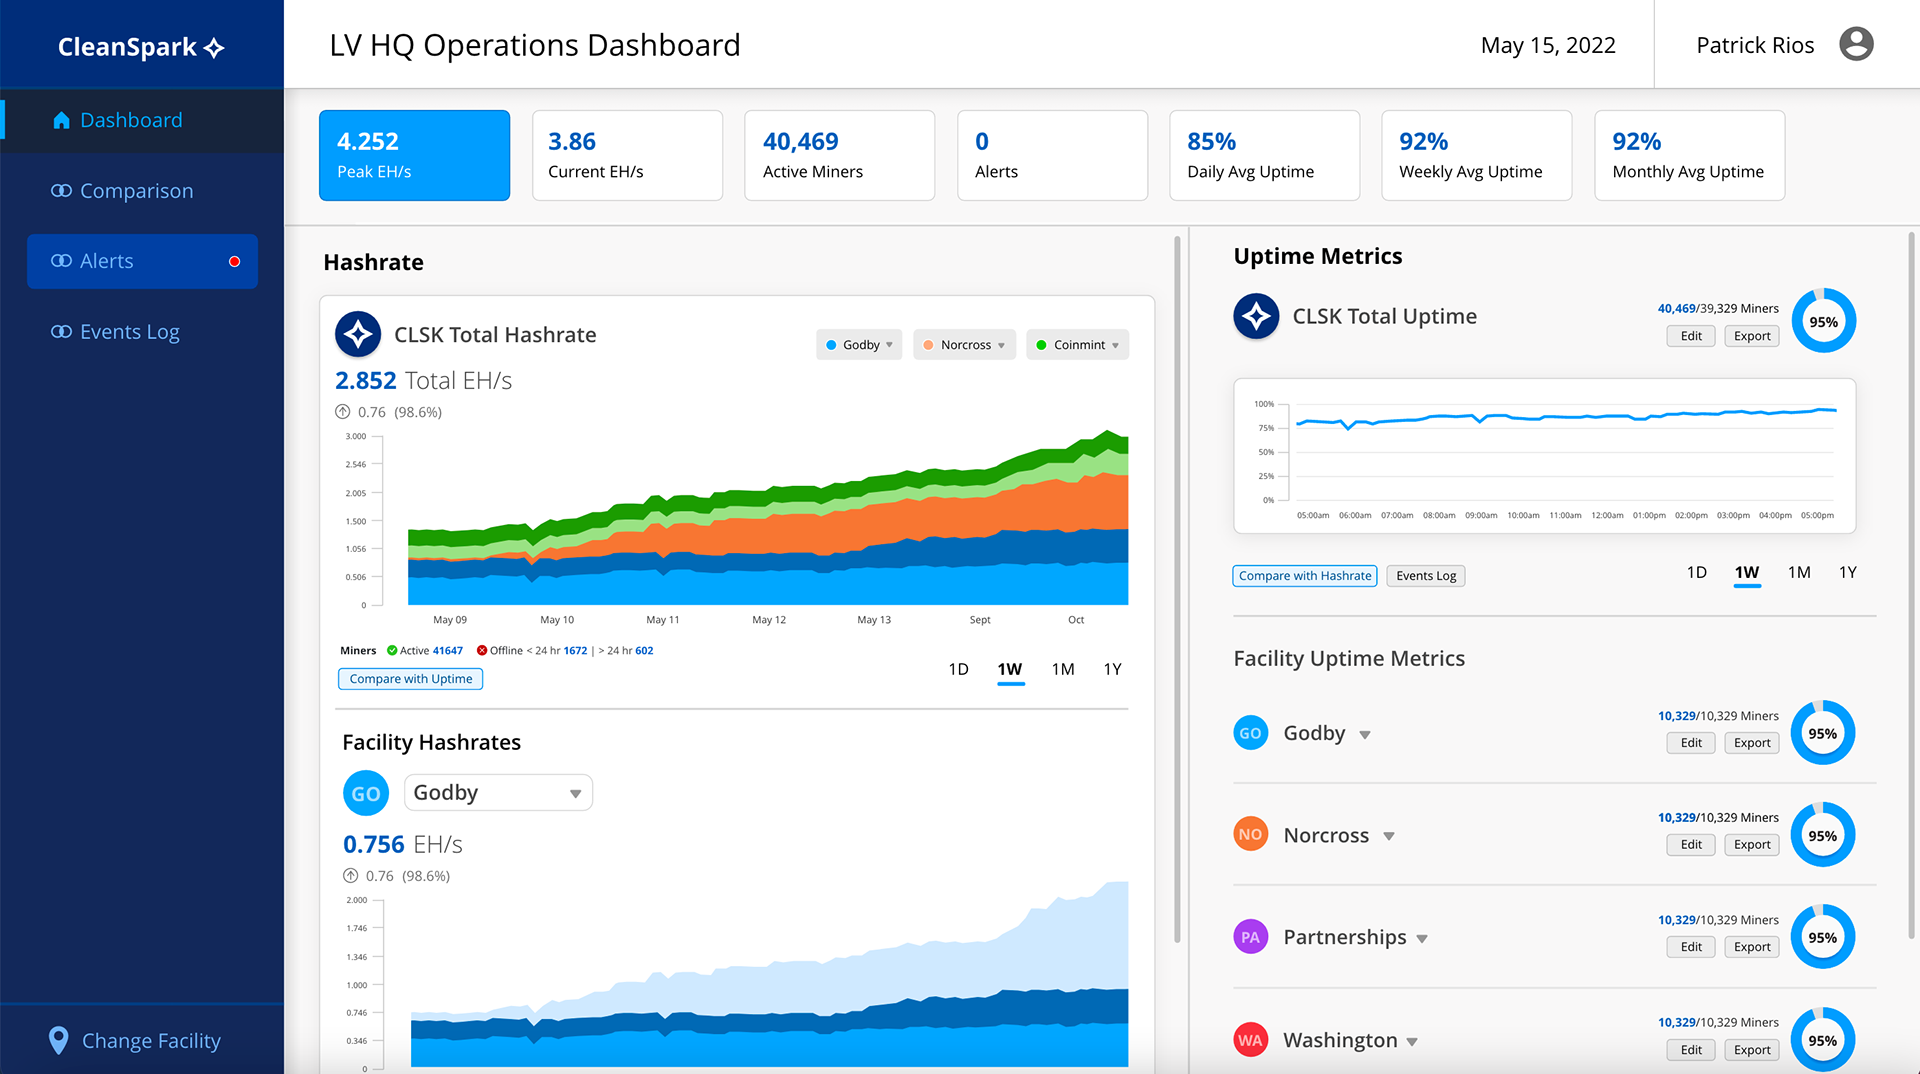Select the 0 Alerts card
Viewport: 1920px width, 1074px height.
(x=1052, y=155)
